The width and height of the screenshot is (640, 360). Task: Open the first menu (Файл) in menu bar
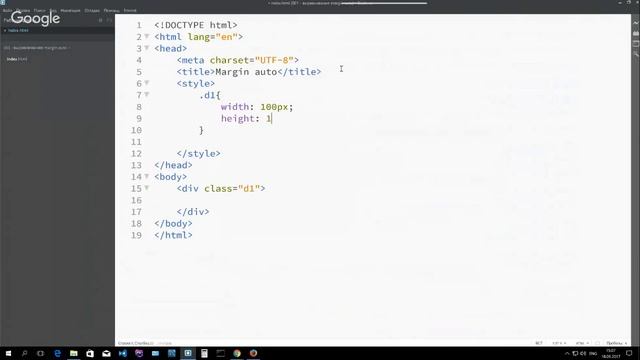click(7, 10)
